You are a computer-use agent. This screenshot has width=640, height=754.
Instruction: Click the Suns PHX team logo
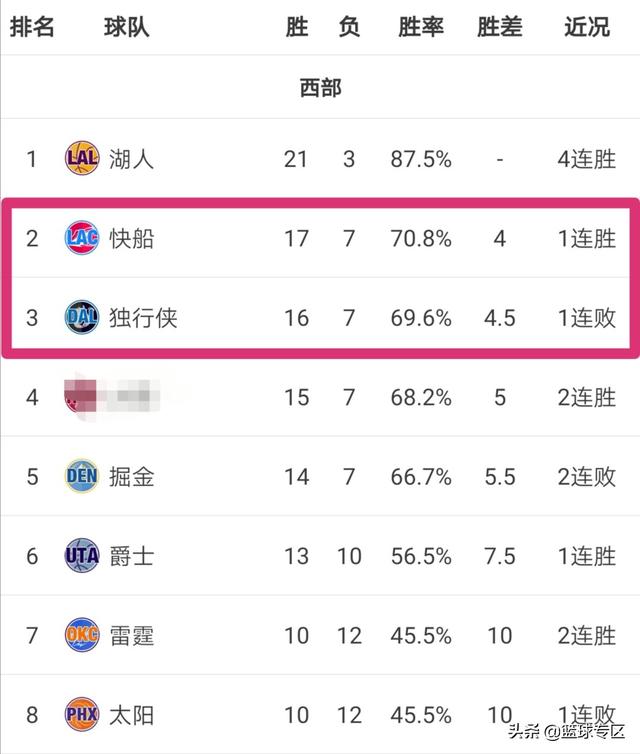82,714
